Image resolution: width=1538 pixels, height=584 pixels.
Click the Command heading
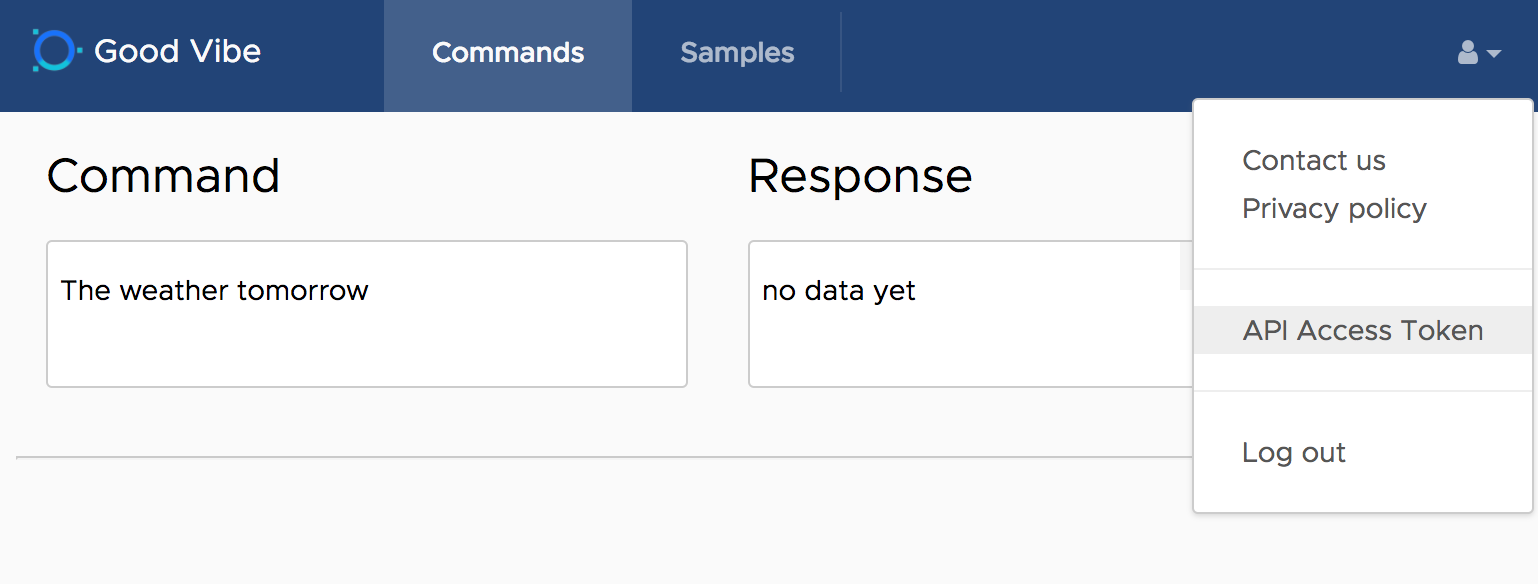[x=163, y=176]
